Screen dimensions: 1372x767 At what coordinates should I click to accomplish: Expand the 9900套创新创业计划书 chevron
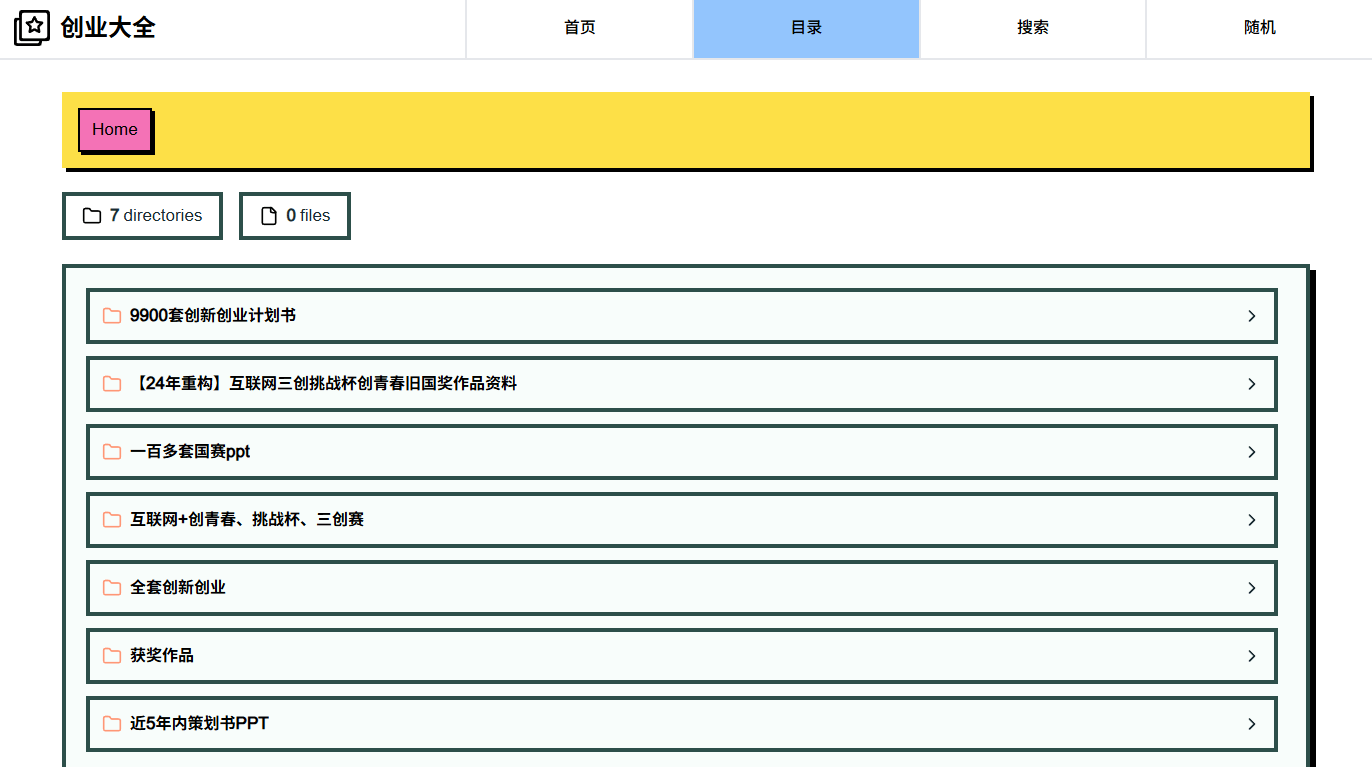click(1252, 315)
